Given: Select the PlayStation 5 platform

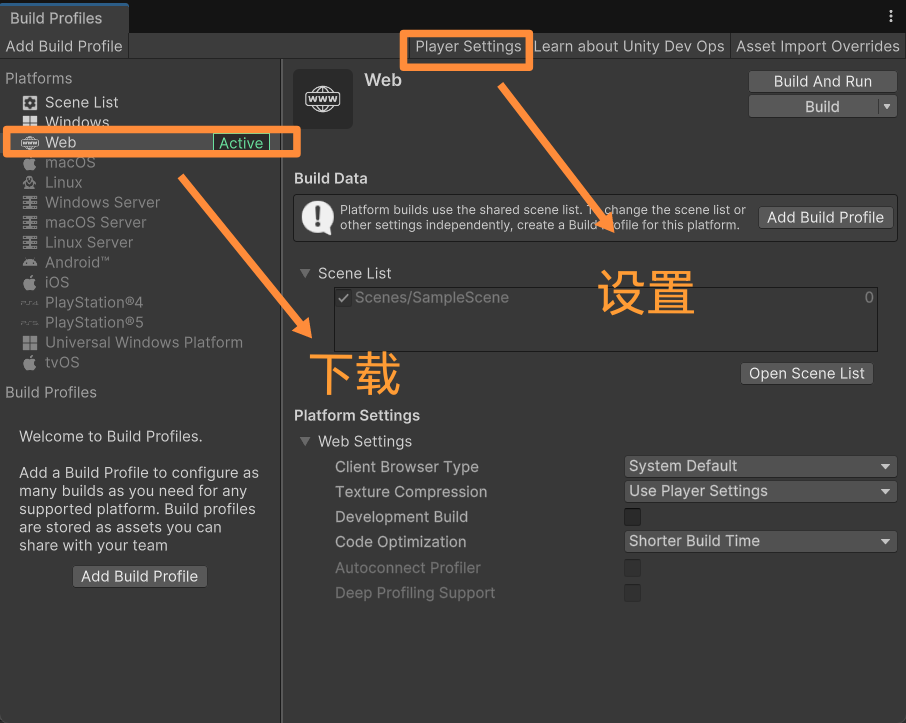Looking at the screenshot, I should pyautogui.click(x=141, y=322).
